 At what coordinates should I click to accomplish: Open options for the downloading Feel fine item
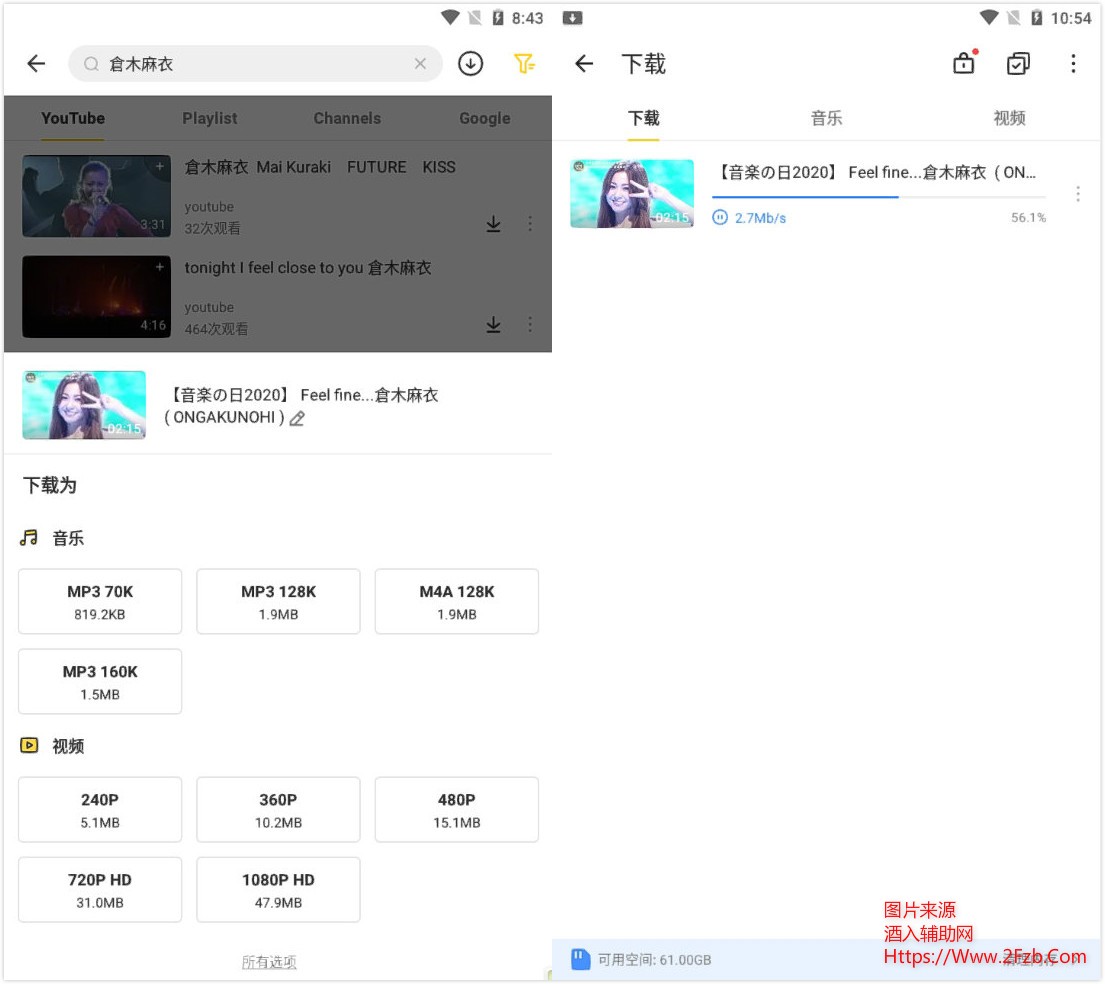click(1078, 194)
